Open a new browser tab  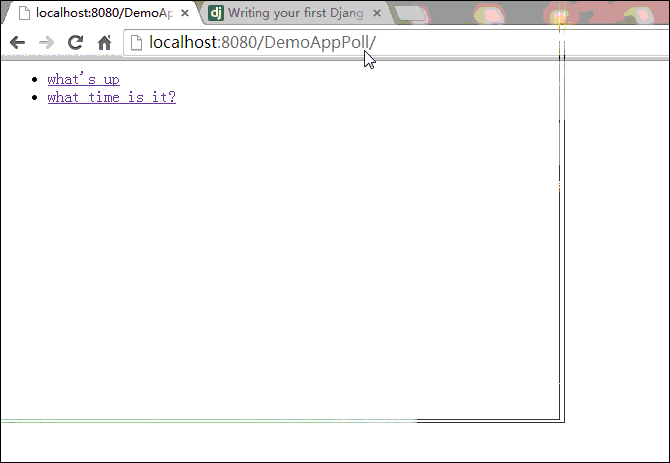[x=411, y=13]
